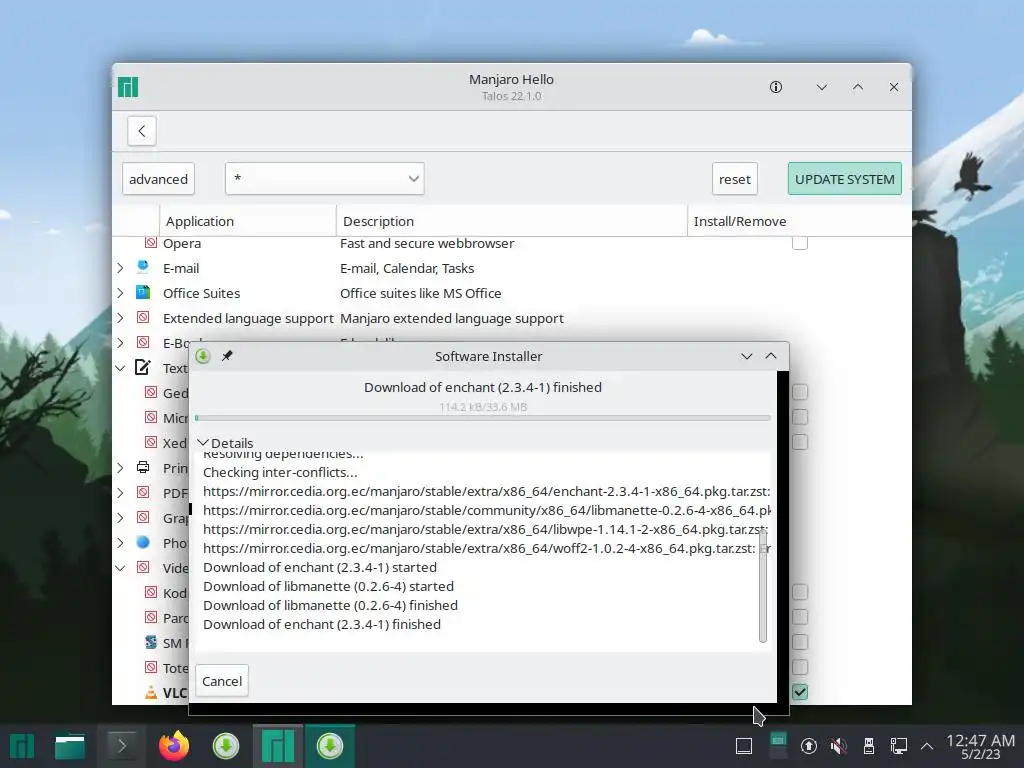
Task: Click the printer category icon
Action: point(143,467)
